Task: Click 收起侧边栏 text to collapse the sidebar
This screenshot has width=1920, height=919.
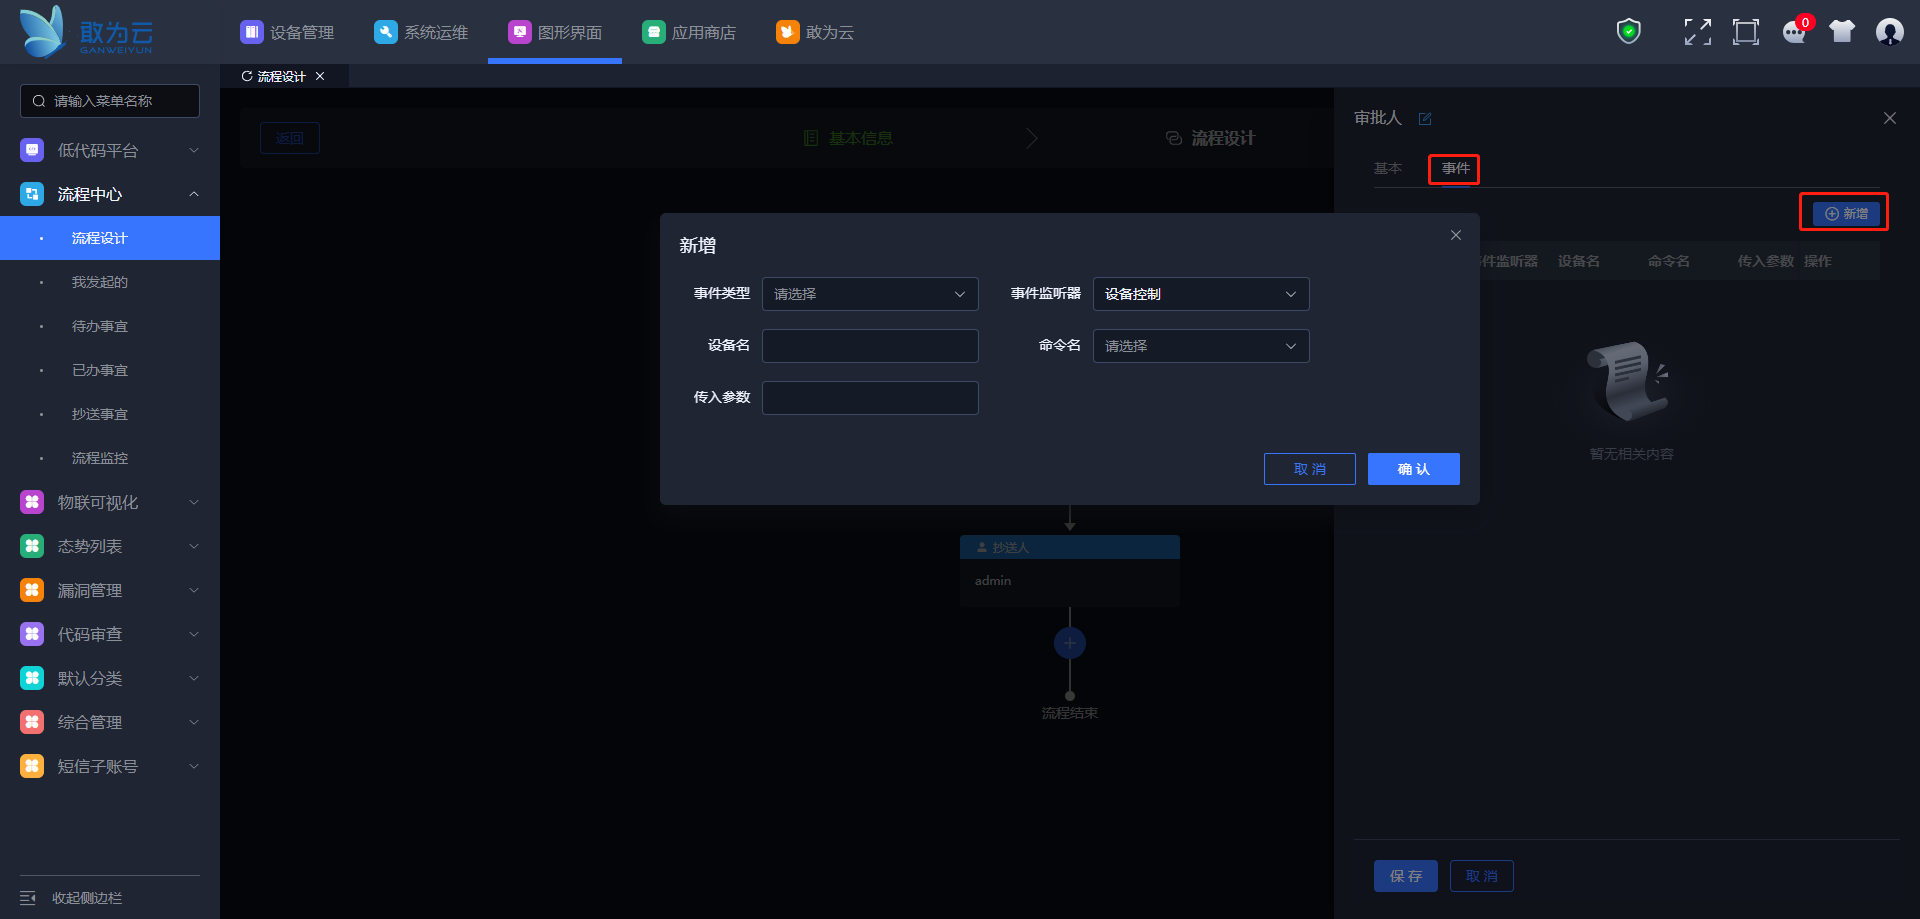Action: pos(87,898)
